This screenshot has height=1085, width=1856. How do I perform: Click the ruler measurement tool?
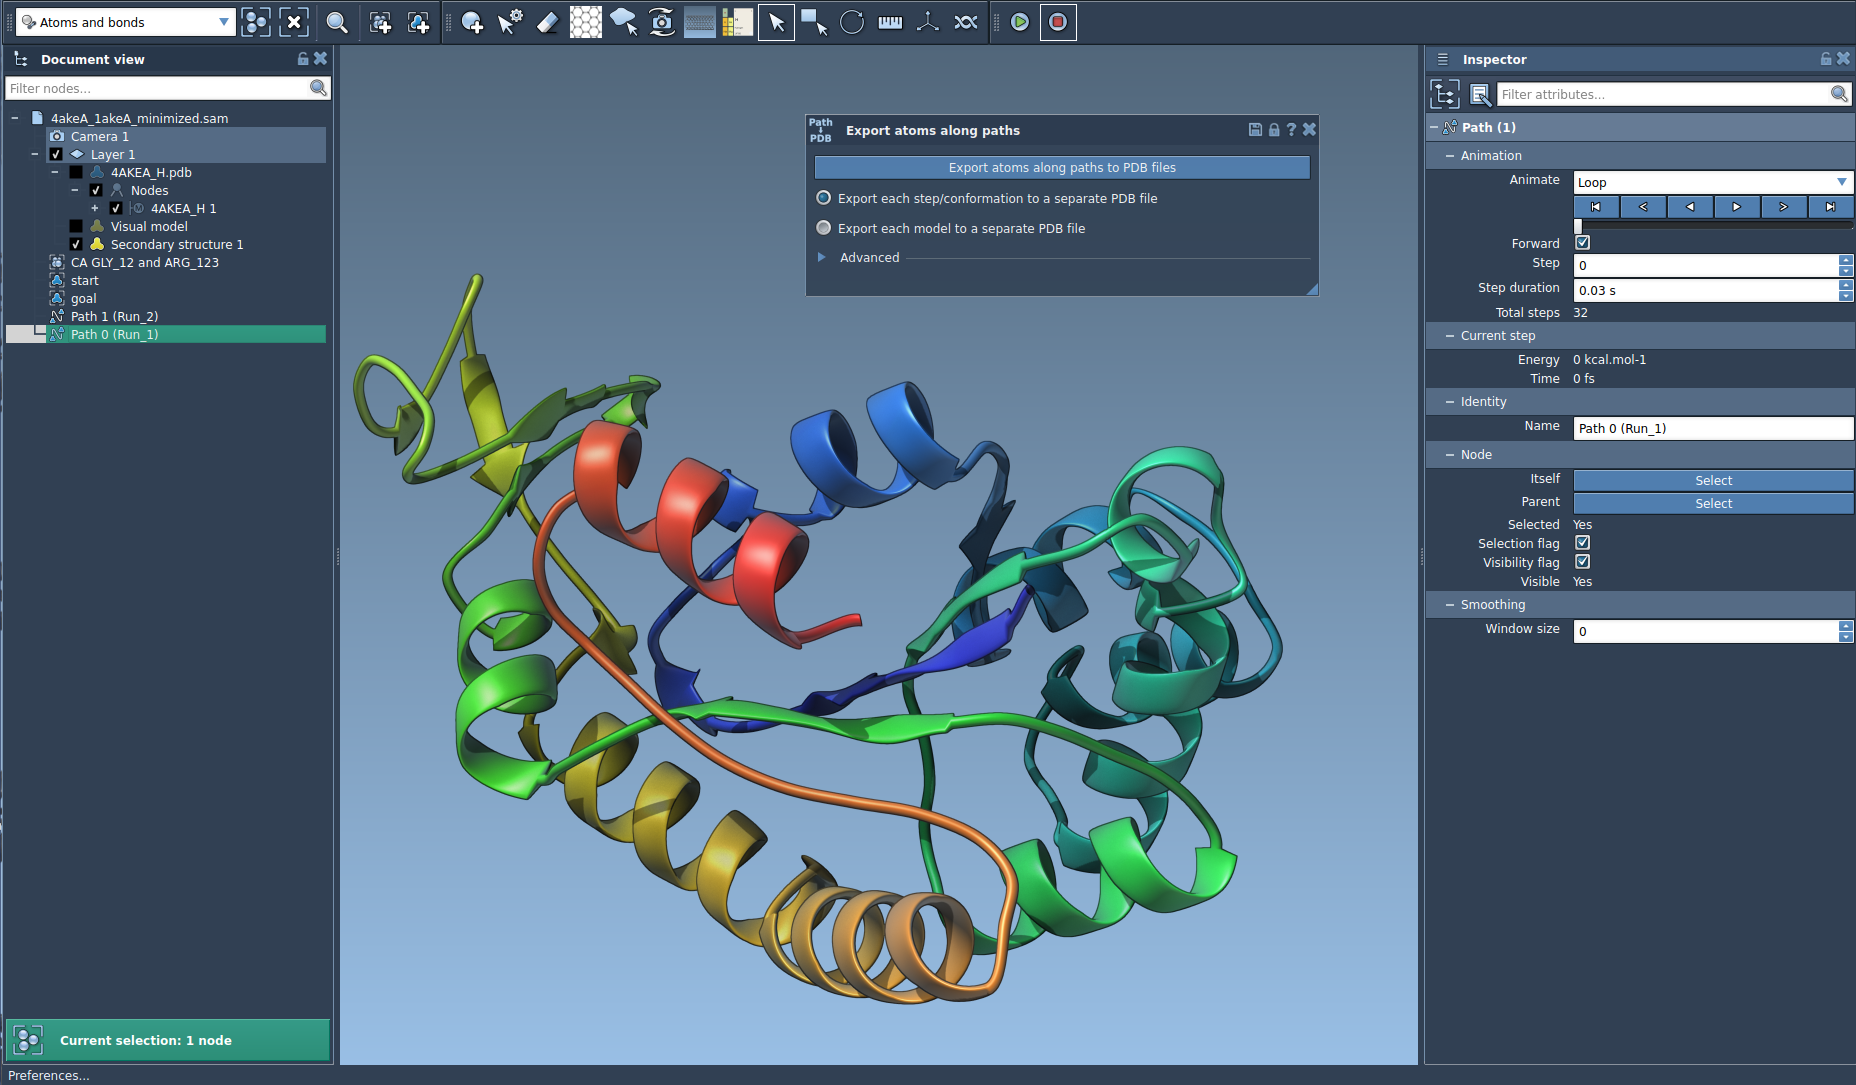[x=890, y=22]
